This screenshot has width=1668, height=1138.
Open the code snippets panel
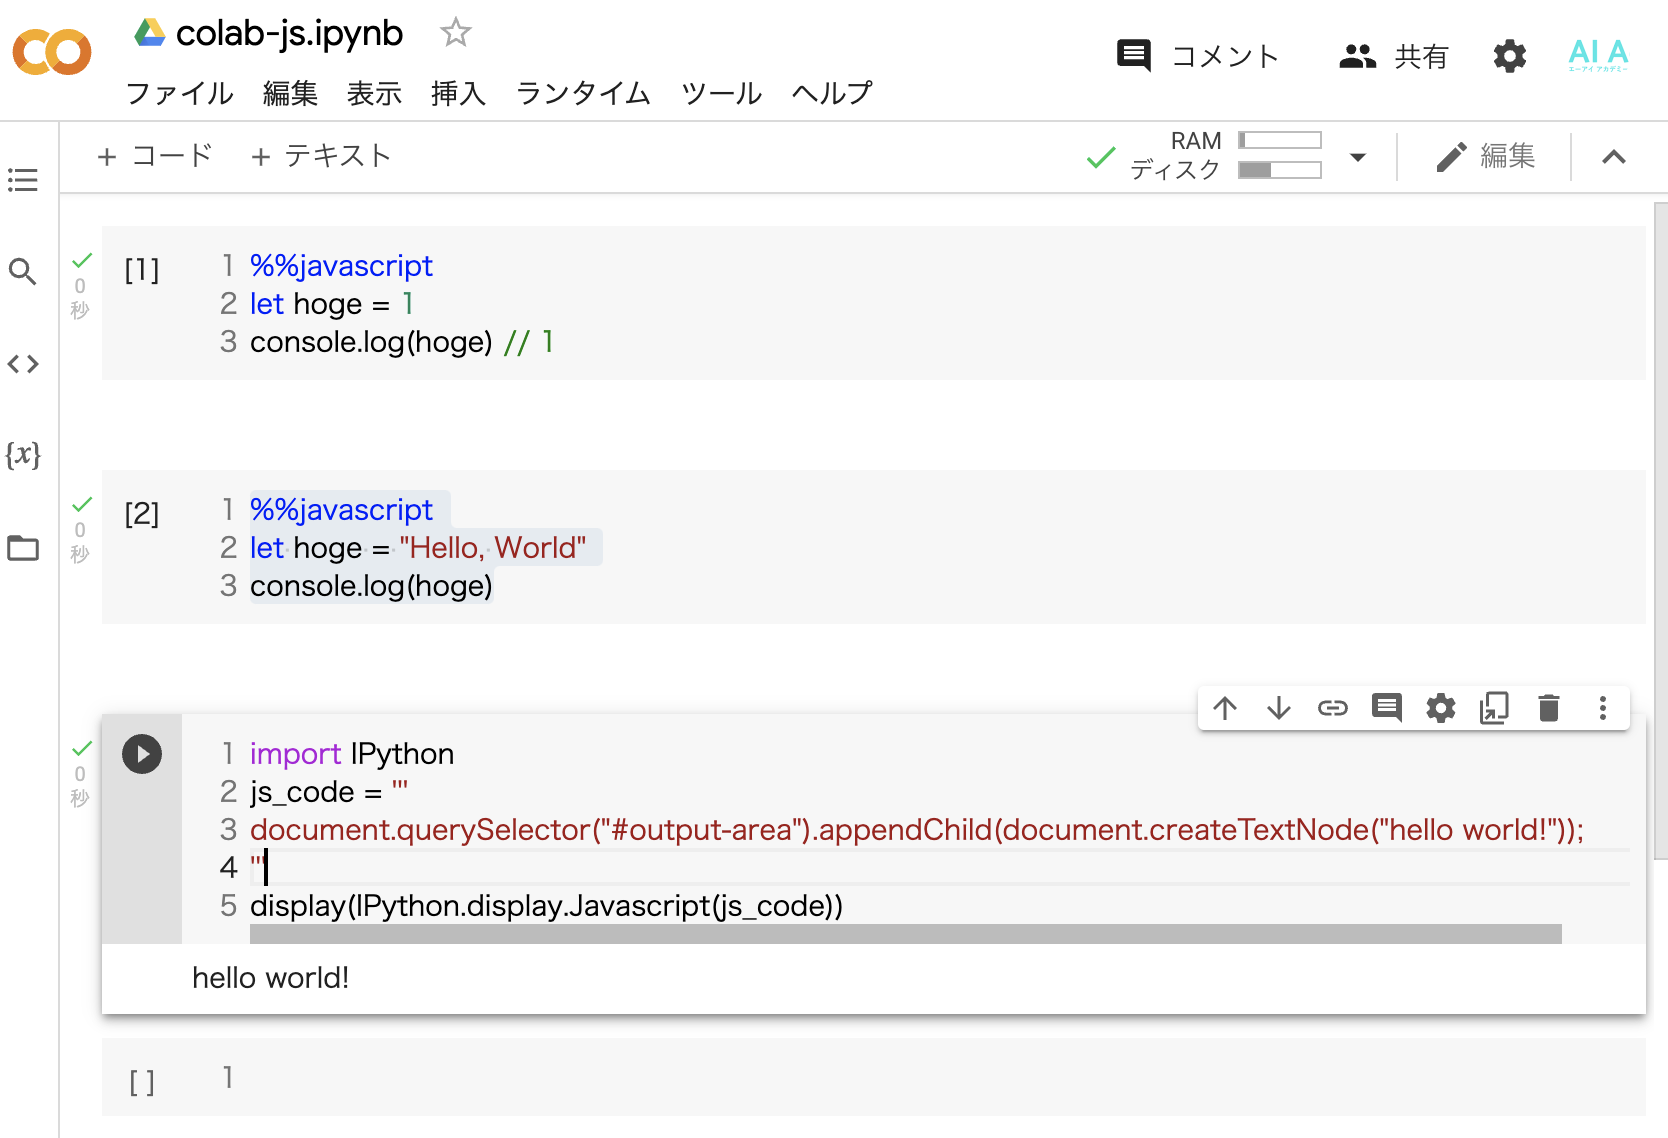click(22, 364)
